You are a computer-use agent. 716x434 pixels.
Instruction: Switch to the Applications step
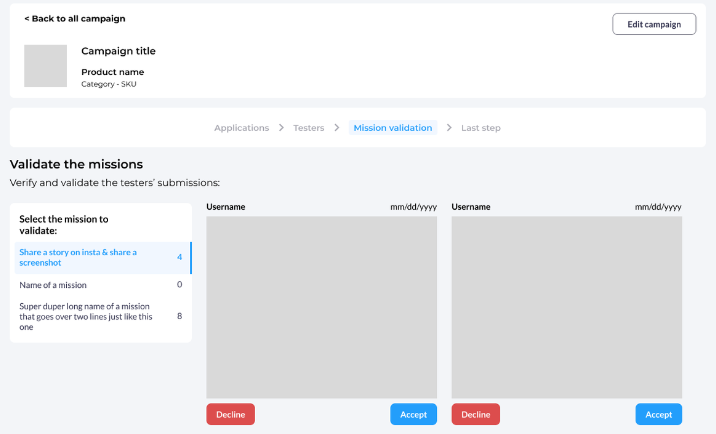point(241,128)
